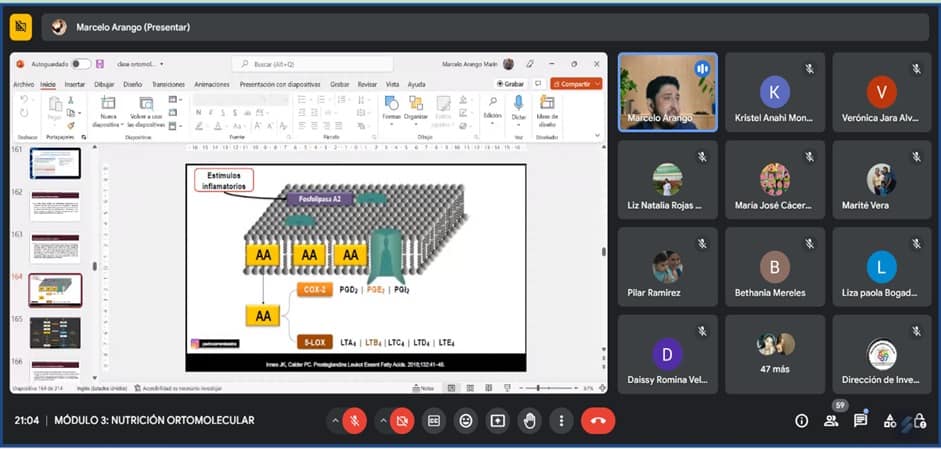Turn on the camera in the call bar

402,421
